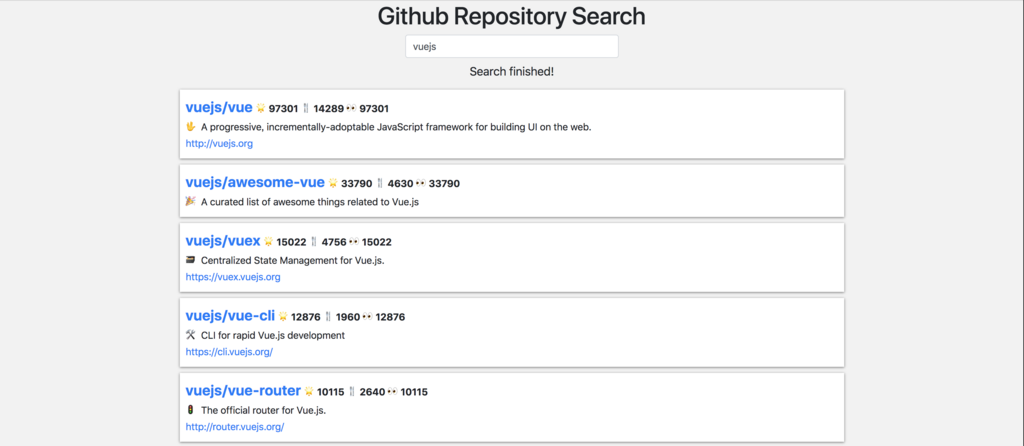Click the fork icon before 4756
Image resolution: width=1024 pixels, height=446 pixels.
(313, 242)
